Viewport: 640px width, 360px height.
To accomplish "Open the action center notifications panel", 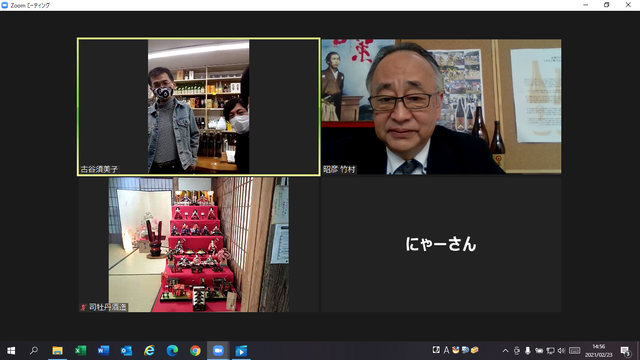I will pyautogui.click(x=625, y=351).
